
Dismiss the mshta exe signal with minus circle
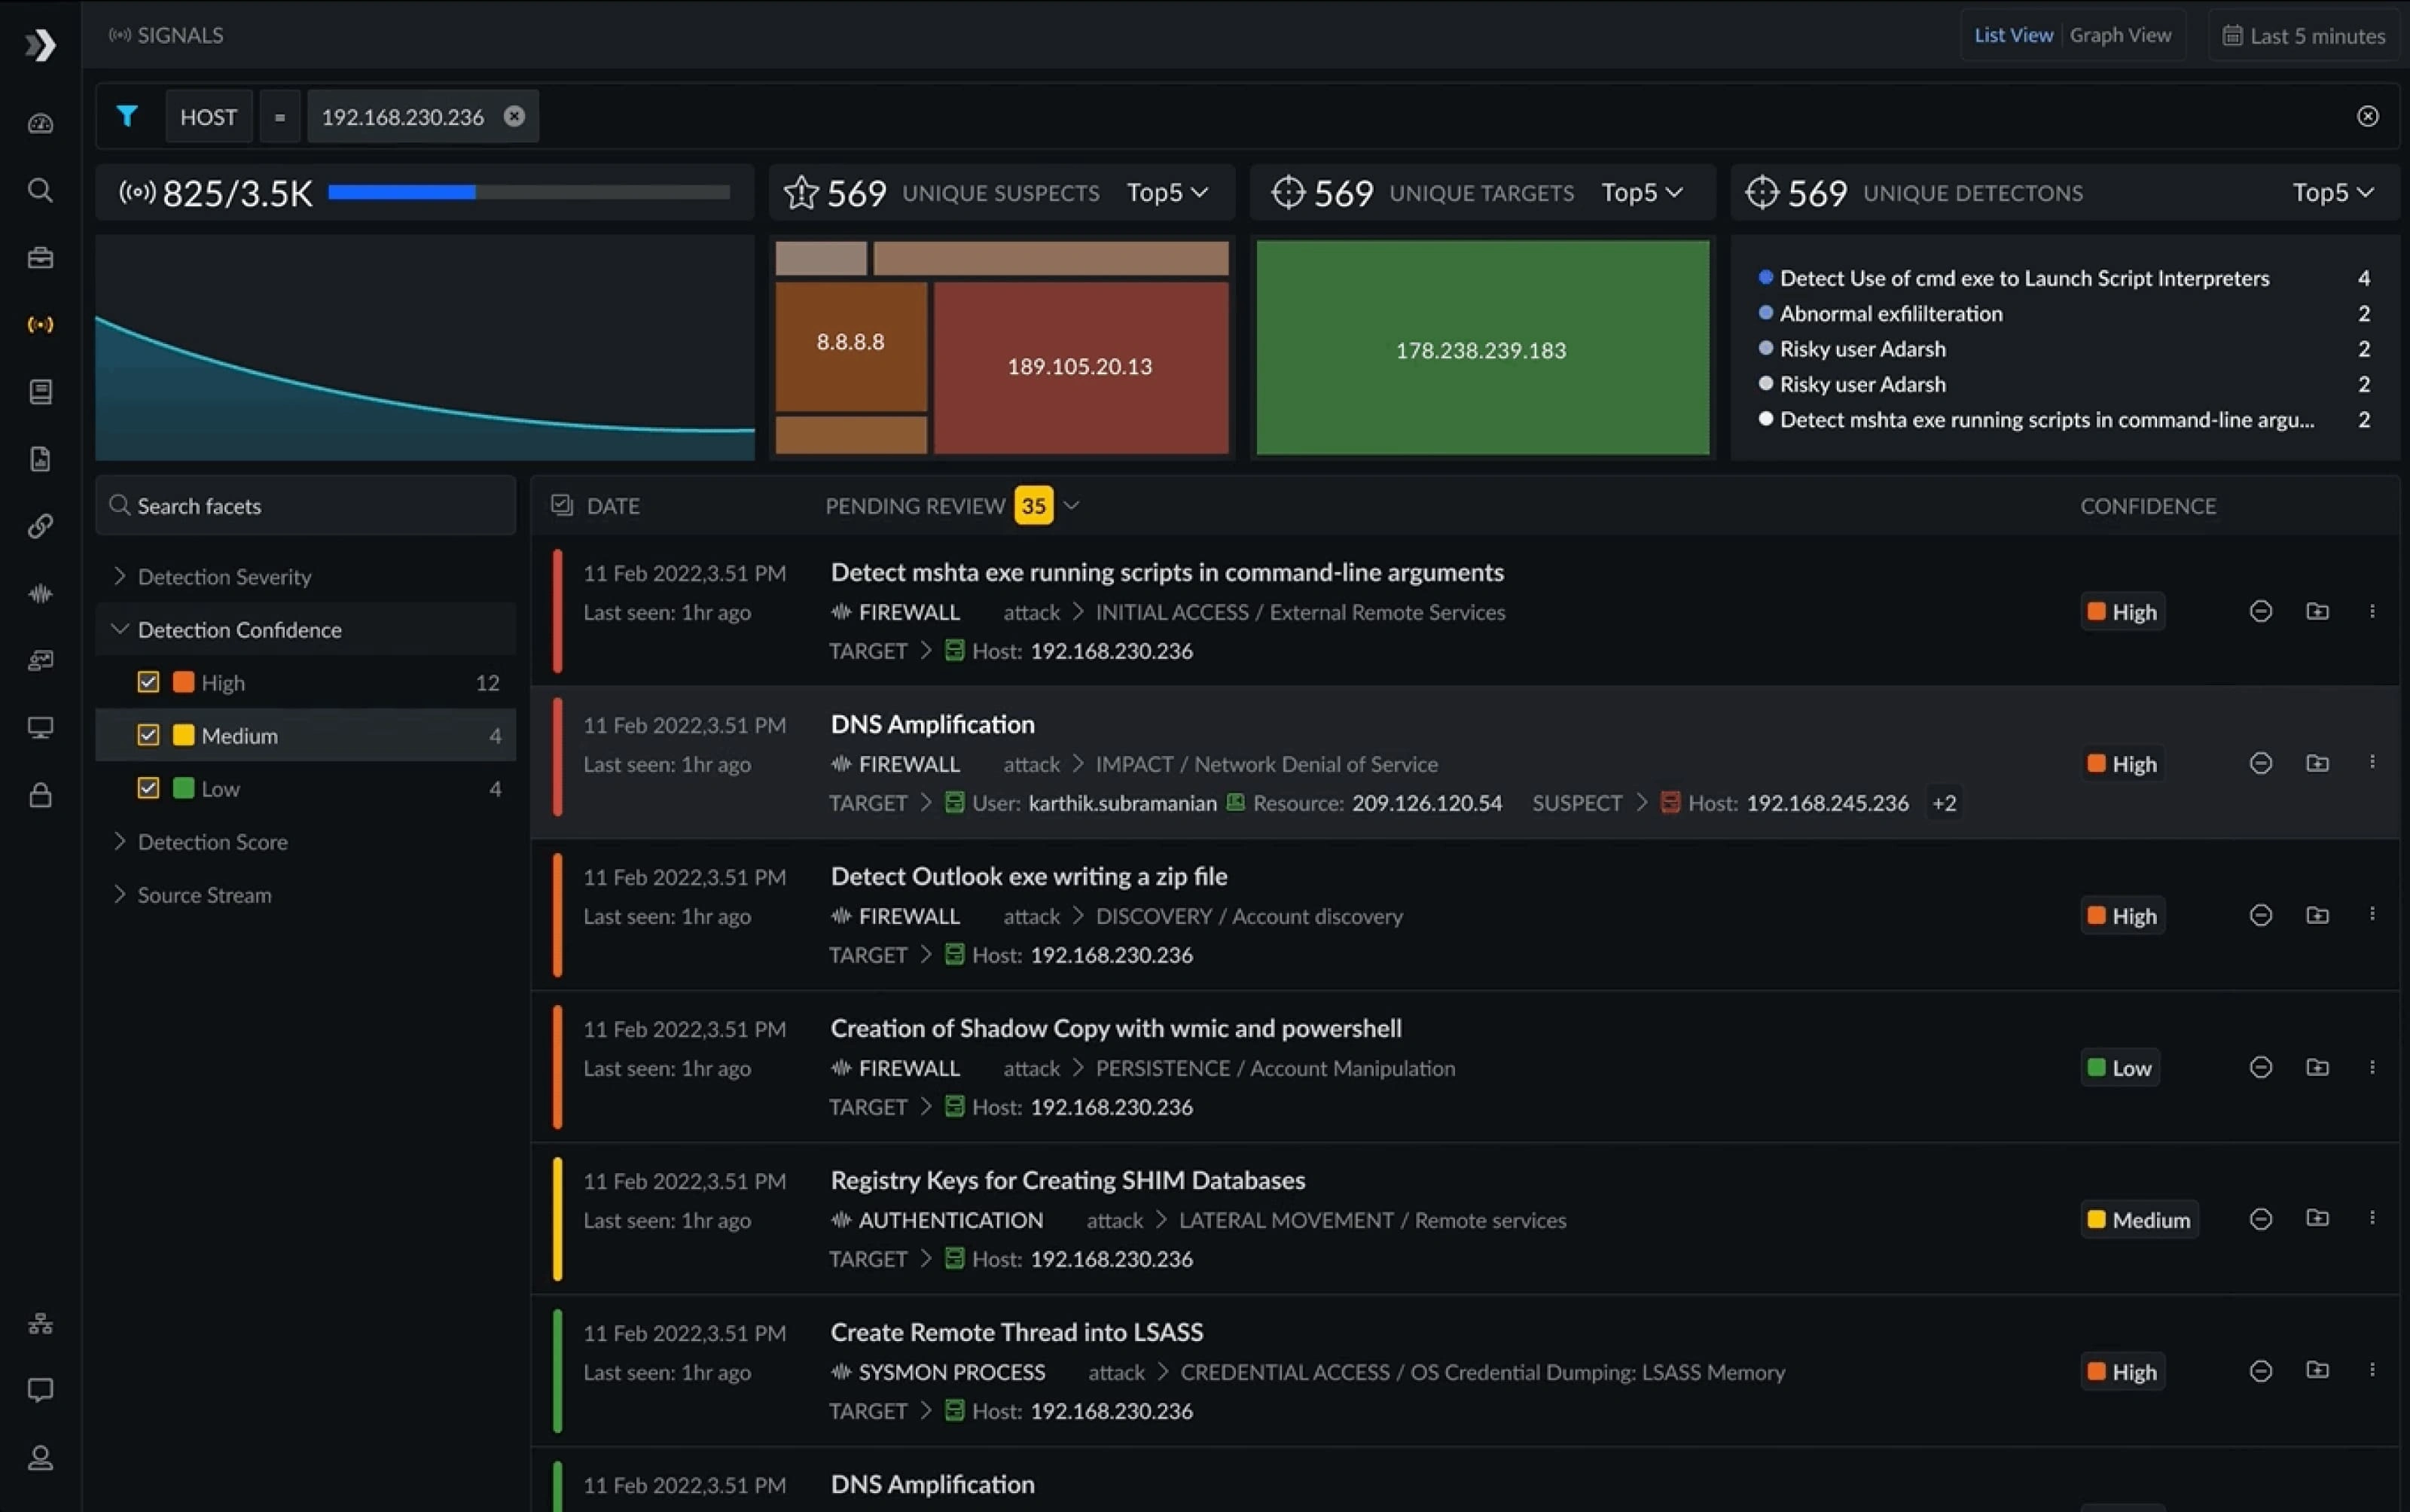click(2260, 611)
